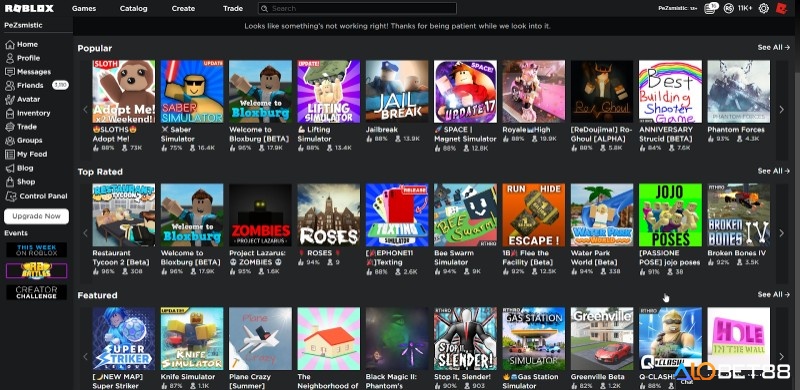Open the Avatar sidebar icon
Image resolution: width=800 pixels, height=390 pixels.
pyautogui.click(x=10, y=100)
